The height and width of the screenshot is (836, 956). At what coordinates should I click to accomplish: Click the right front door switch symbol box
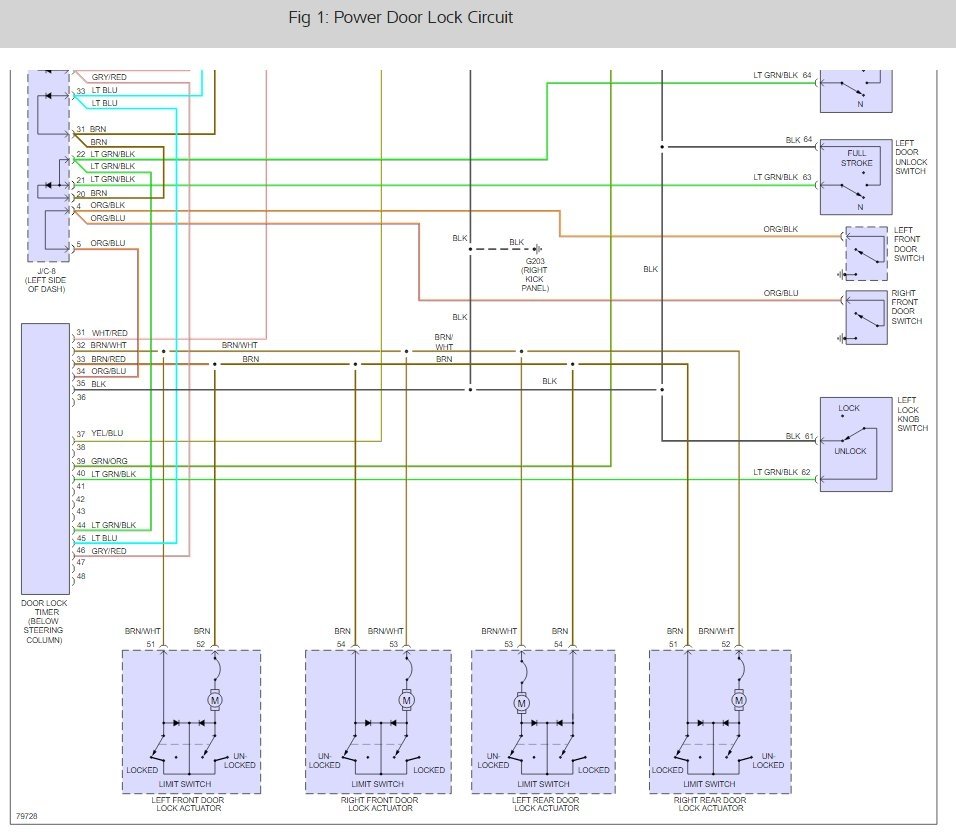pos(866,318)
